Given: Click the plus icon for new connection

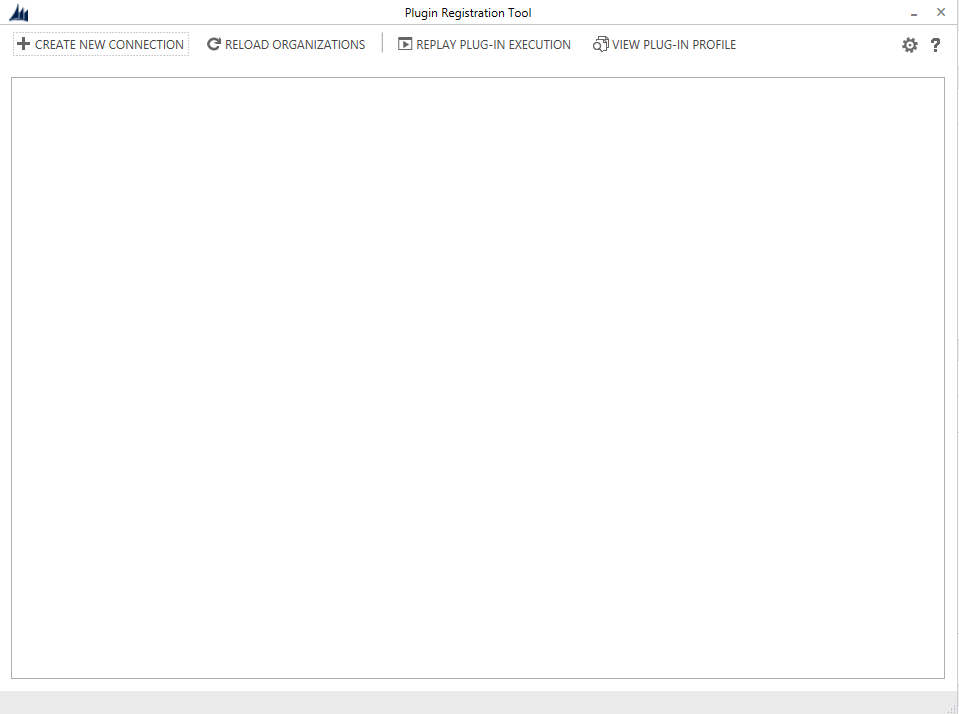Looking at the screenshot, I should tap(24, 44).
